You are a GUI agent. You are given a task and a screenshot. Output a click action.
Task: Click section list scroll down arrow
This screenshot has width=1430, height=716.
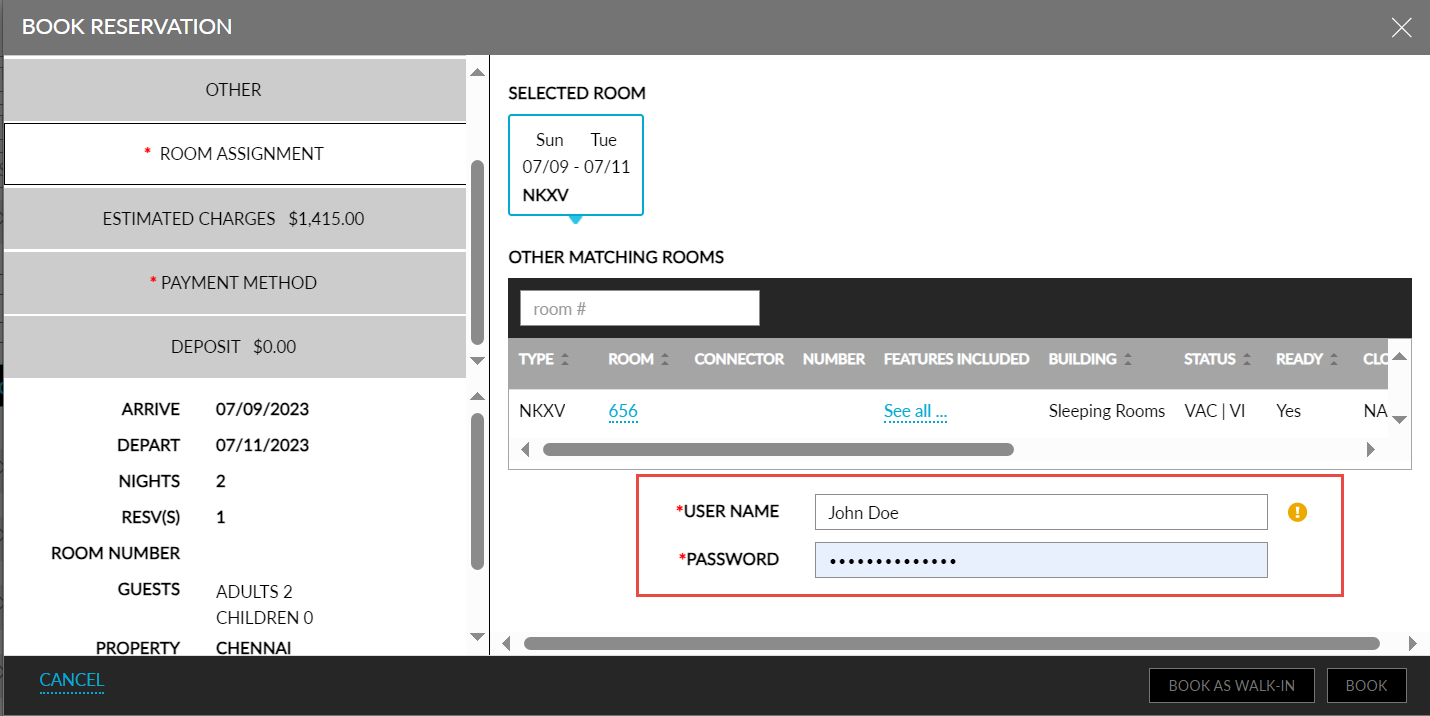point(477,360)
